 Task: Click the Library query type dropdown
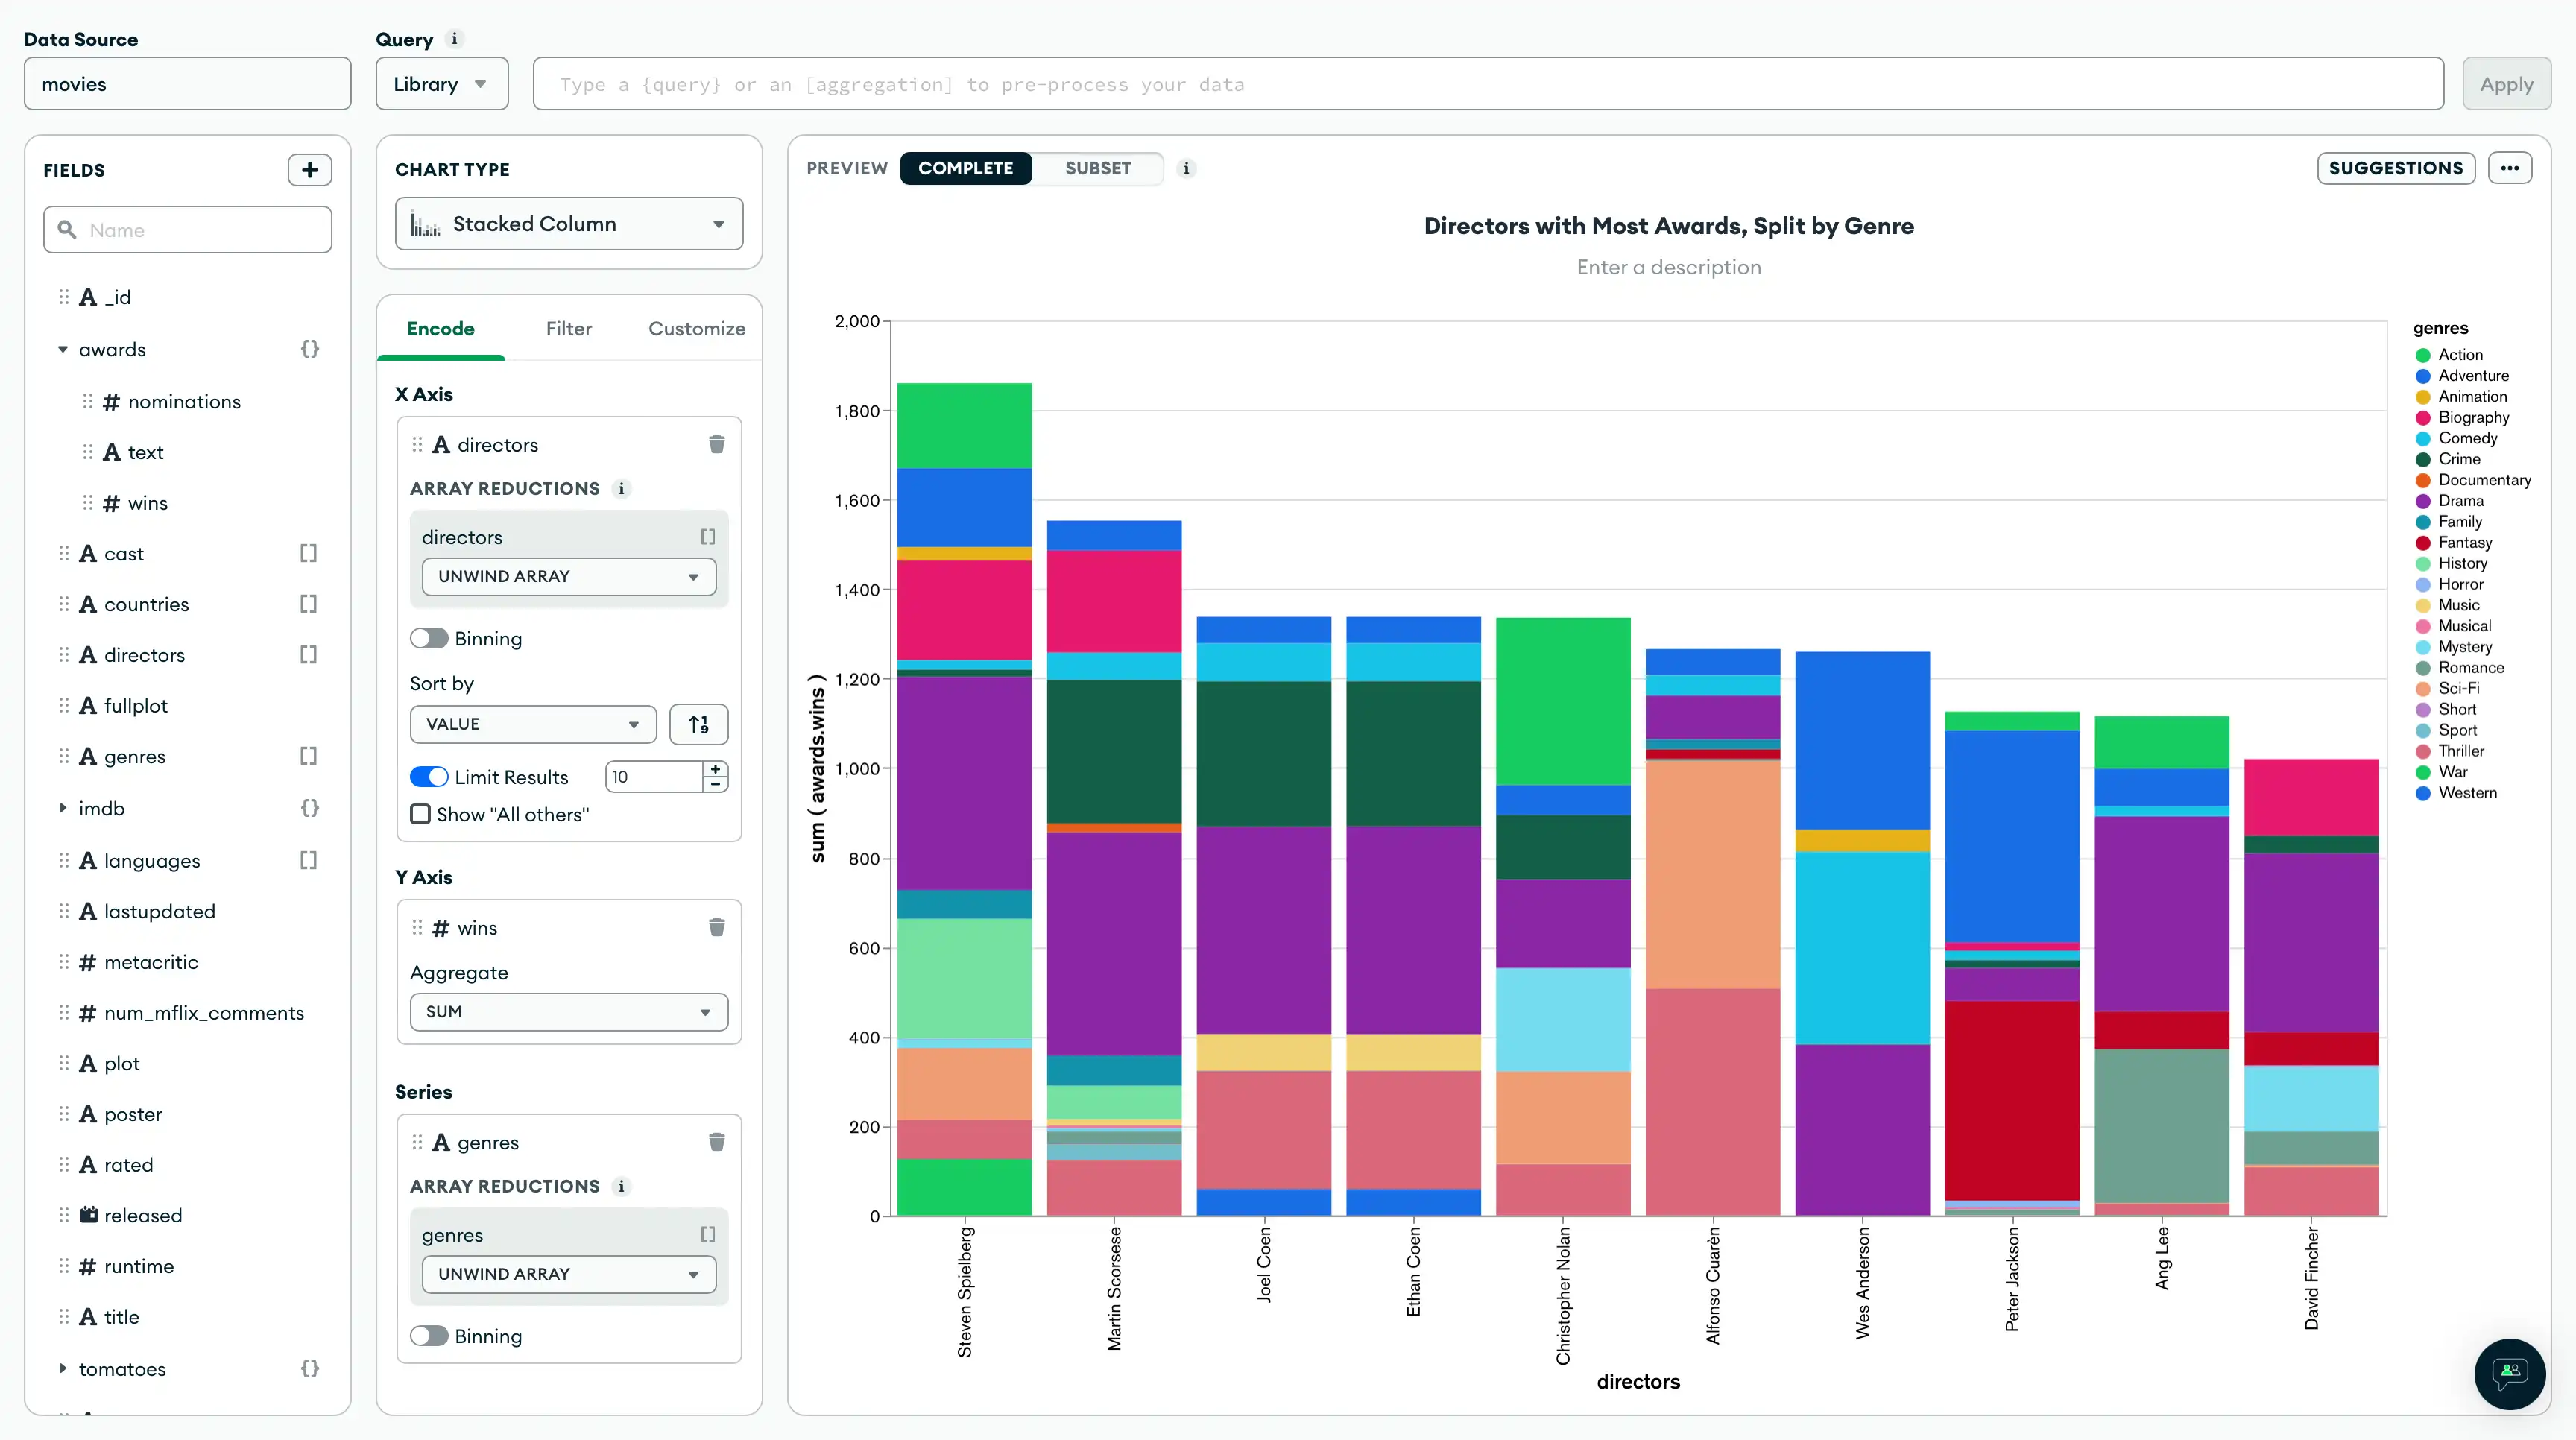click(x=441, y=83)
